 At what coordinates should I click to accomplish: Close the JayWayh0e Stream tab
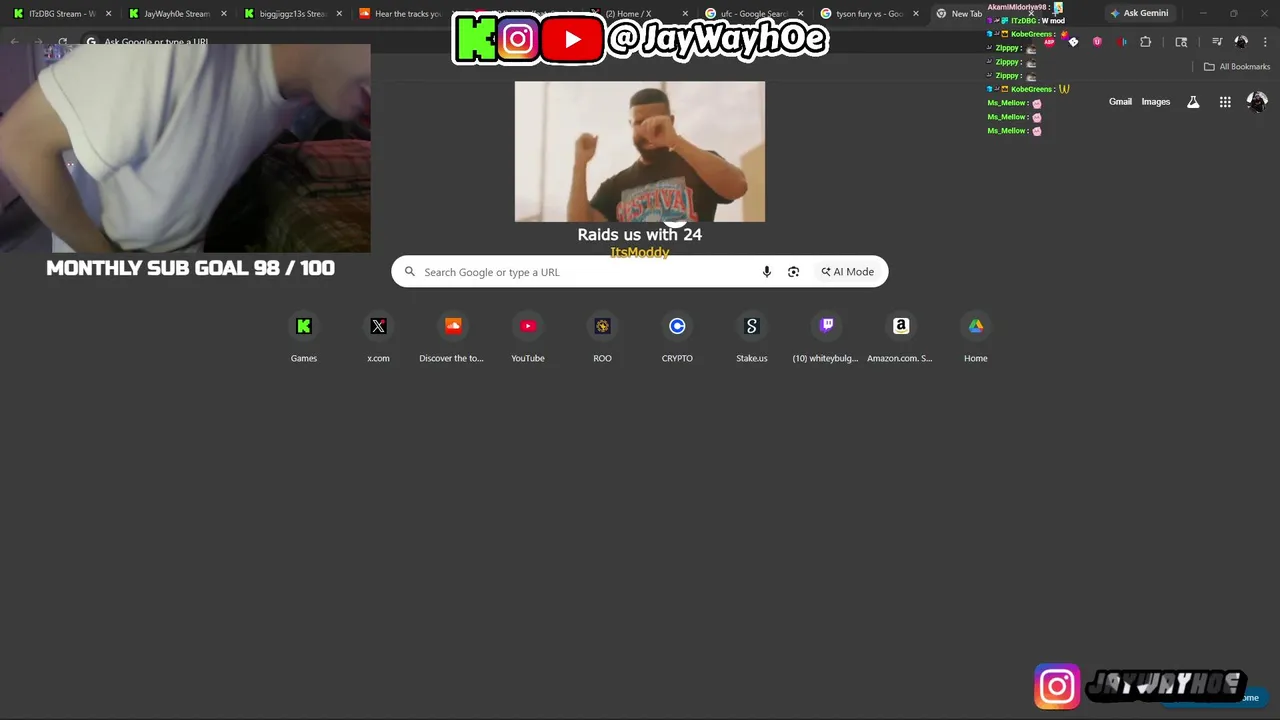click(x=224, y=14)
